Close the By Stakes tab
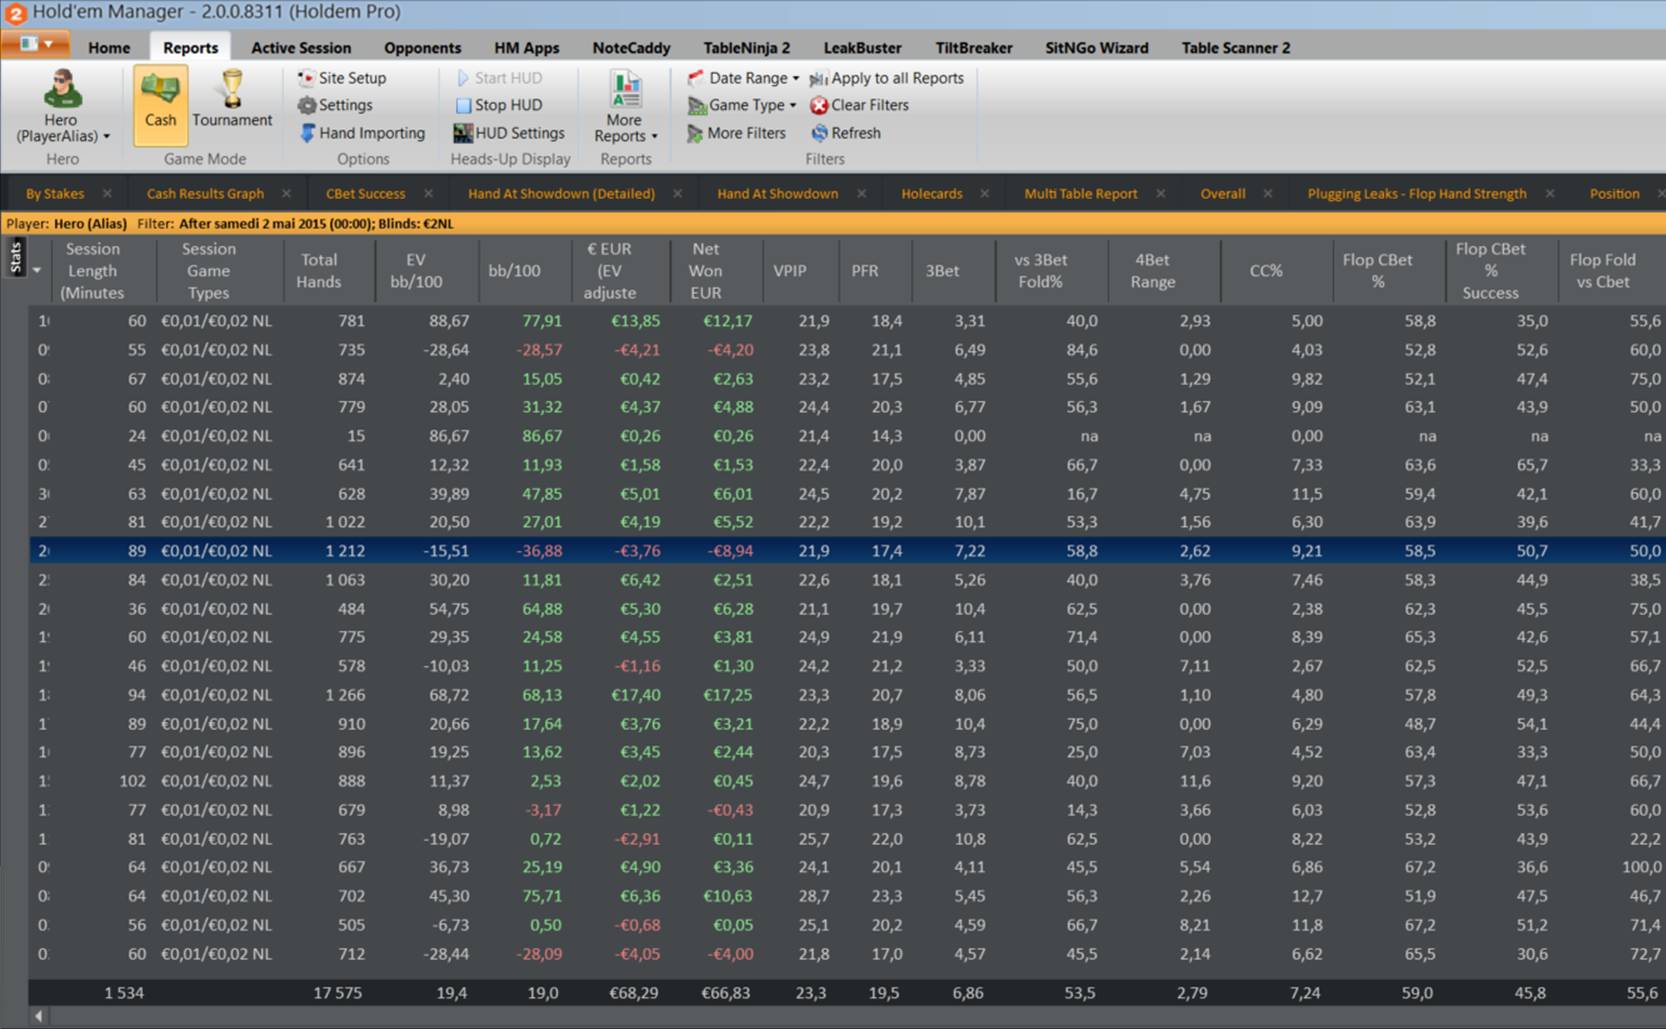1666x1029 pixels. (107, 194)
